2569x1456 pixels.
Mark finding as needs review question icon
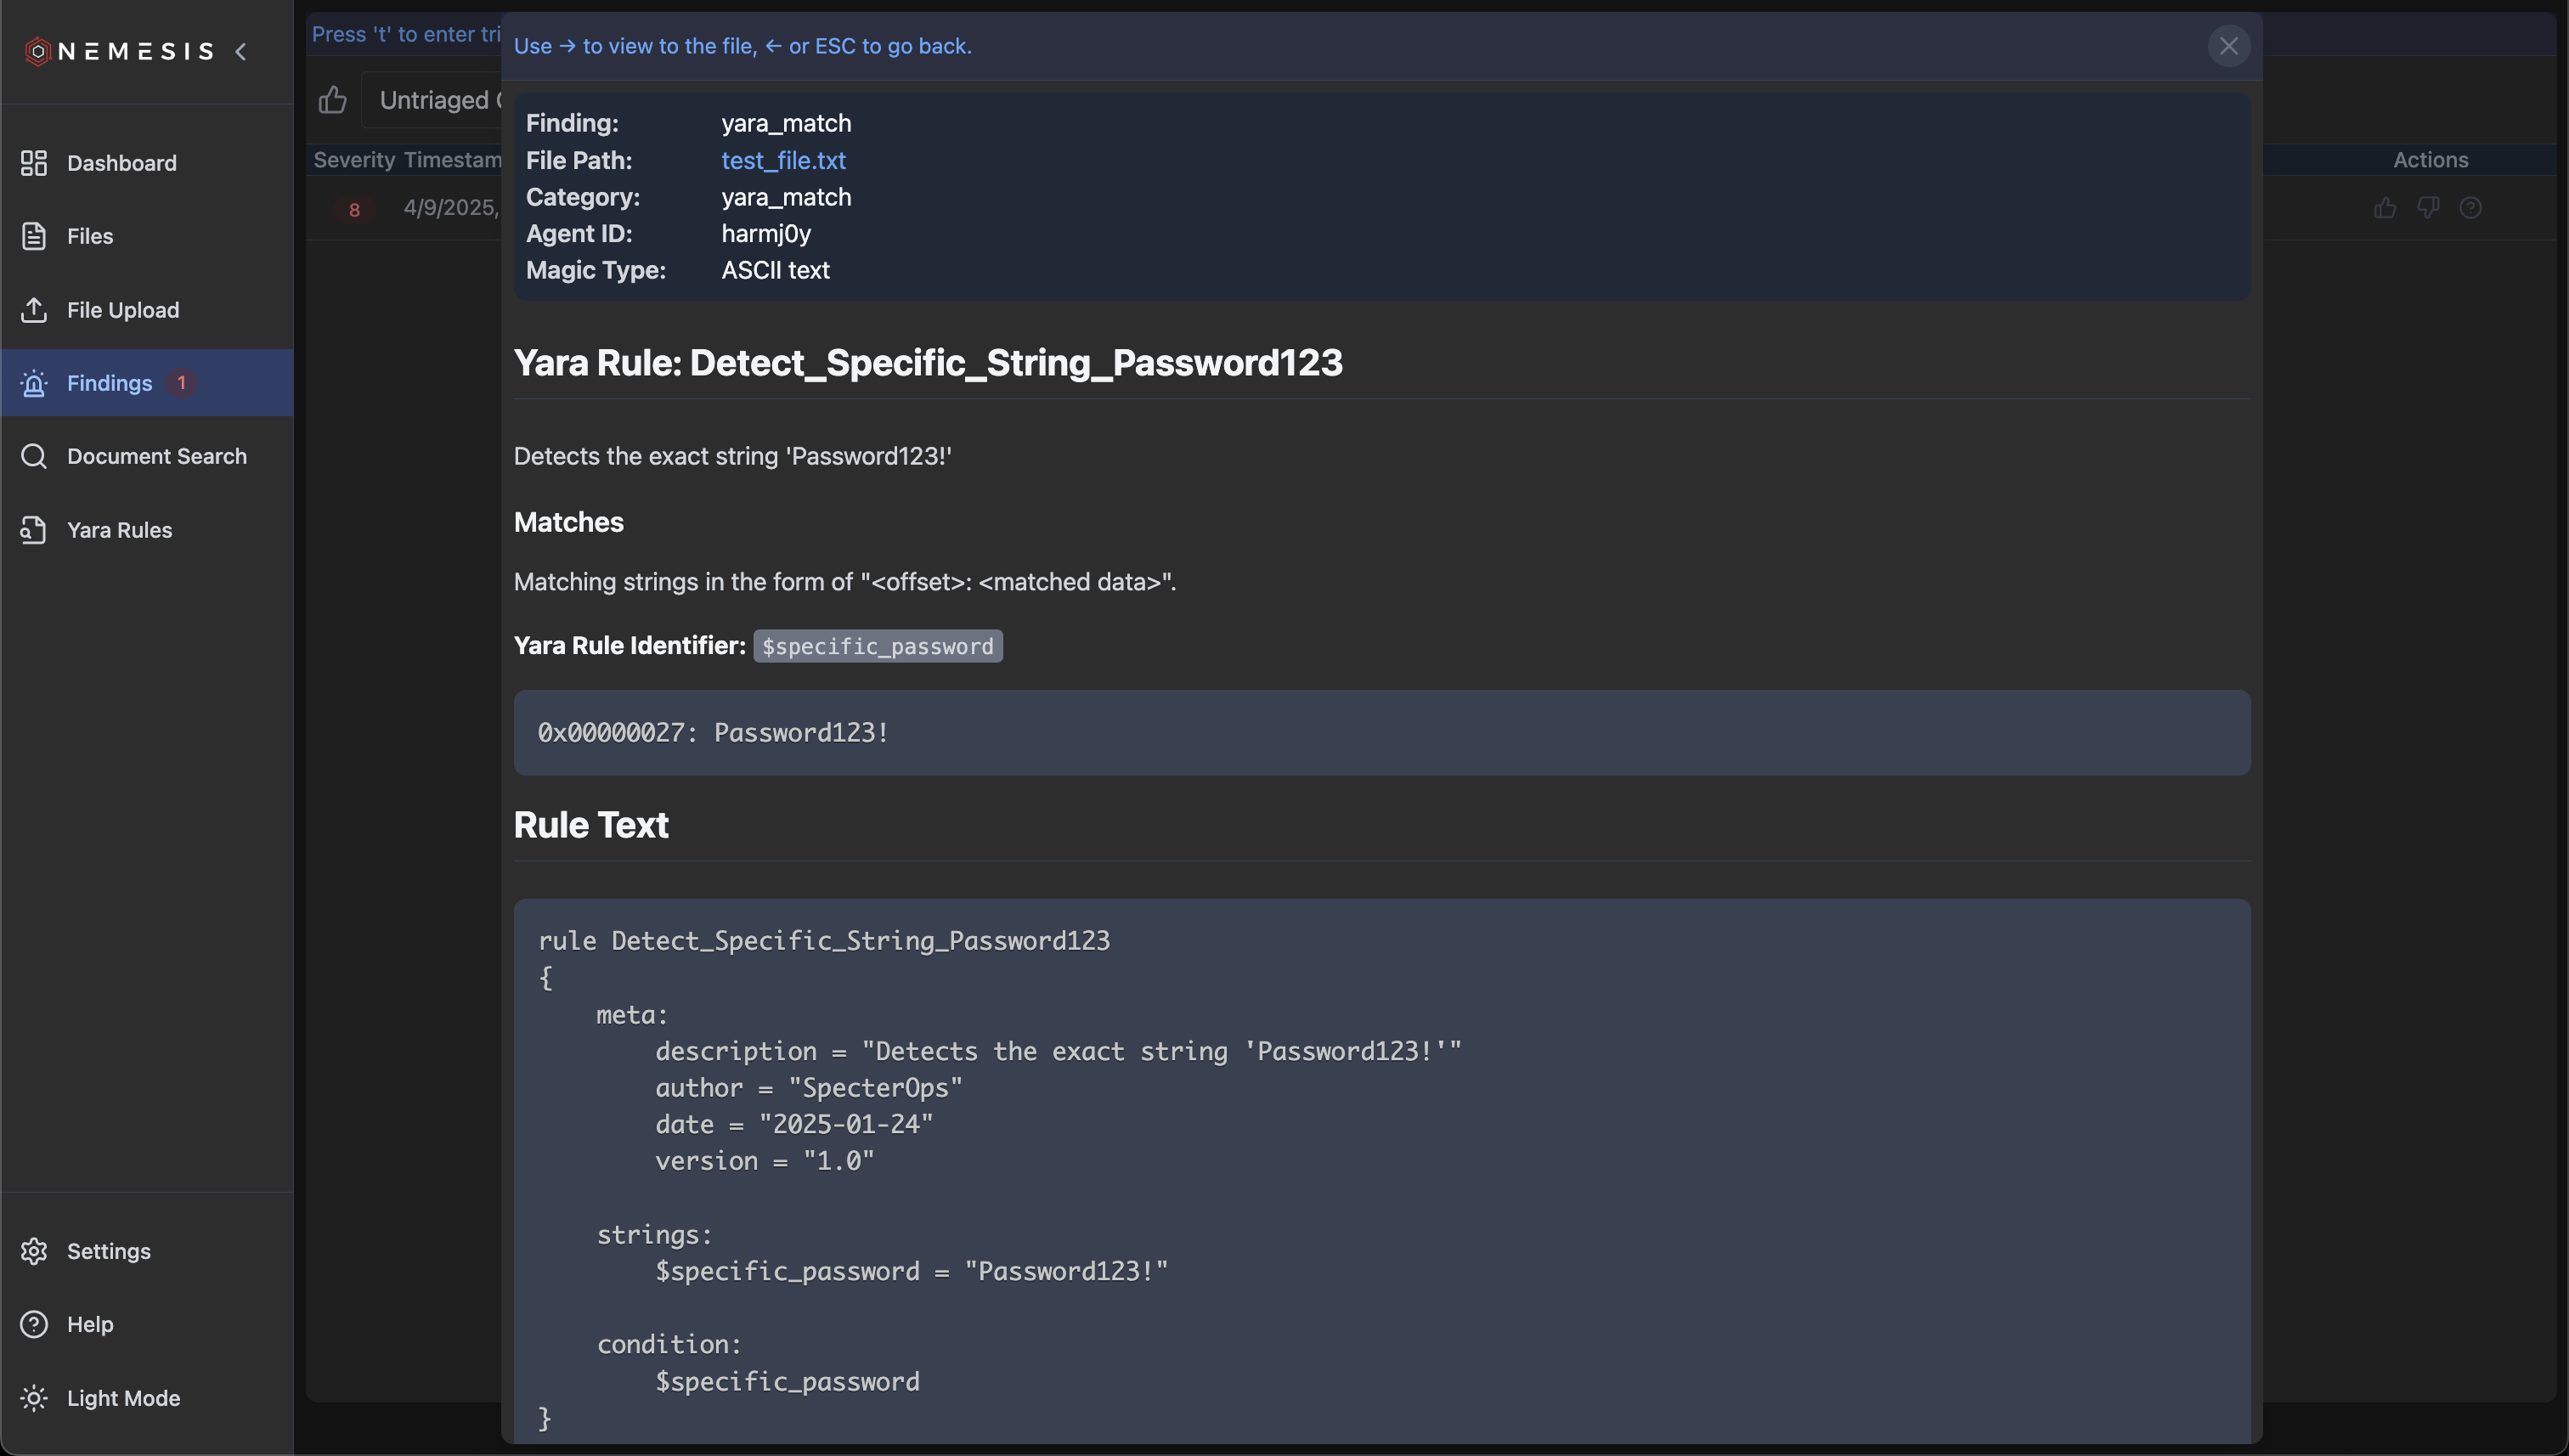2470,208
